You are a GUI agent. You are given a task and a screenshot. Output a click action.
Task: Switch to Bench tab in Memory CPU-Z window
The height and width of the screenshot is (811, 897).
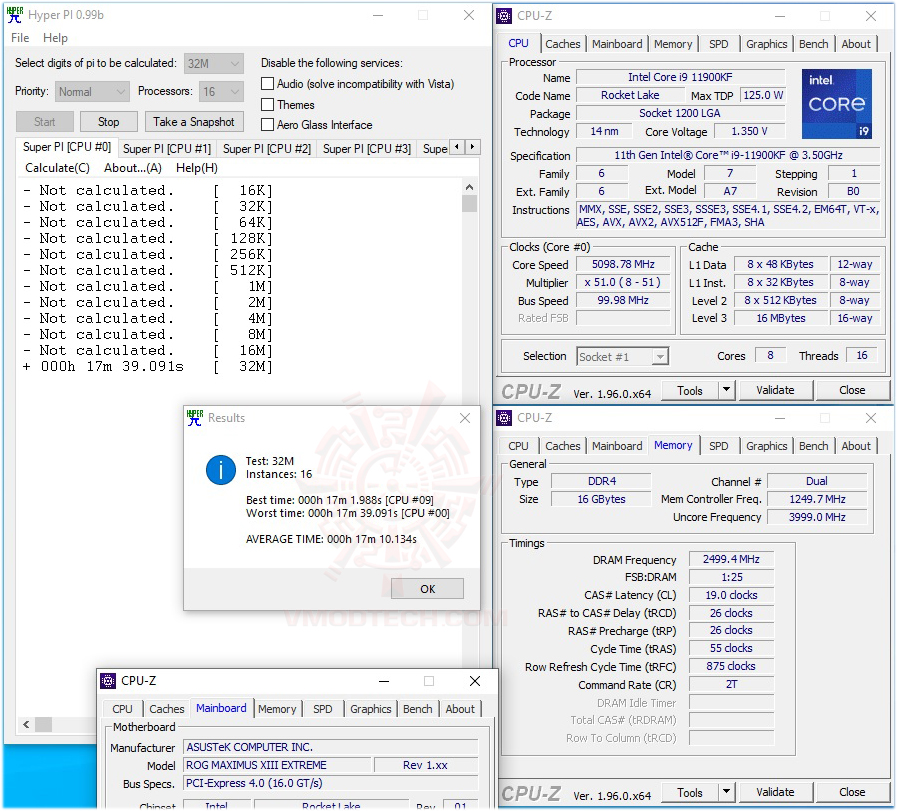[x=813, y=446]
